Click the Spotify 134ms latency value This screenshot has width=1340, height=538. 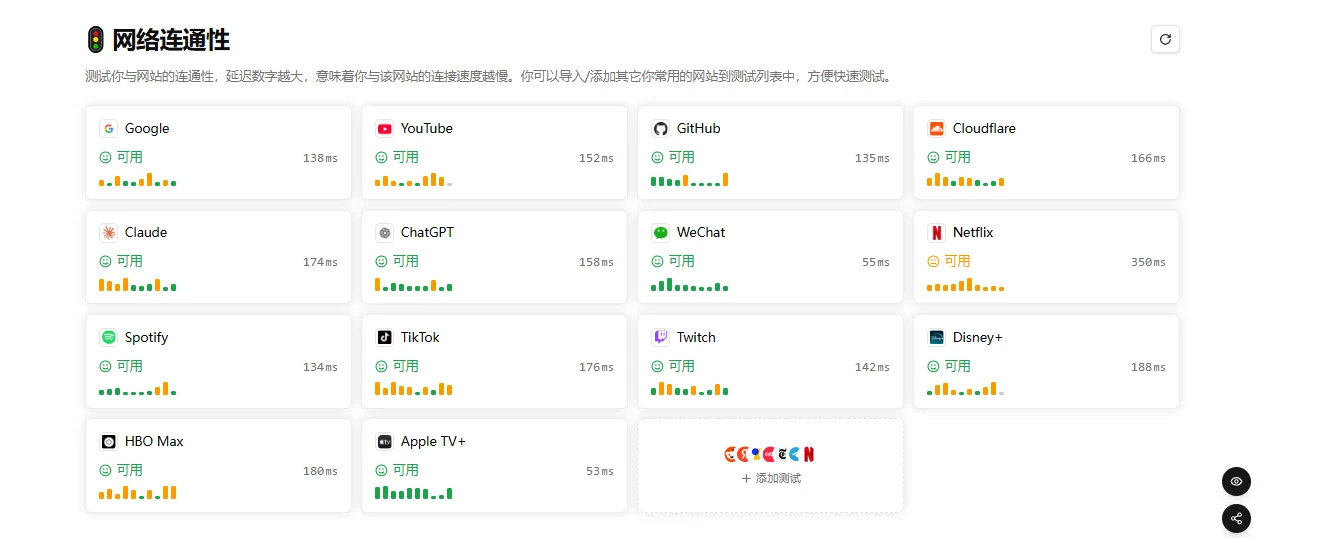(320, 367)
